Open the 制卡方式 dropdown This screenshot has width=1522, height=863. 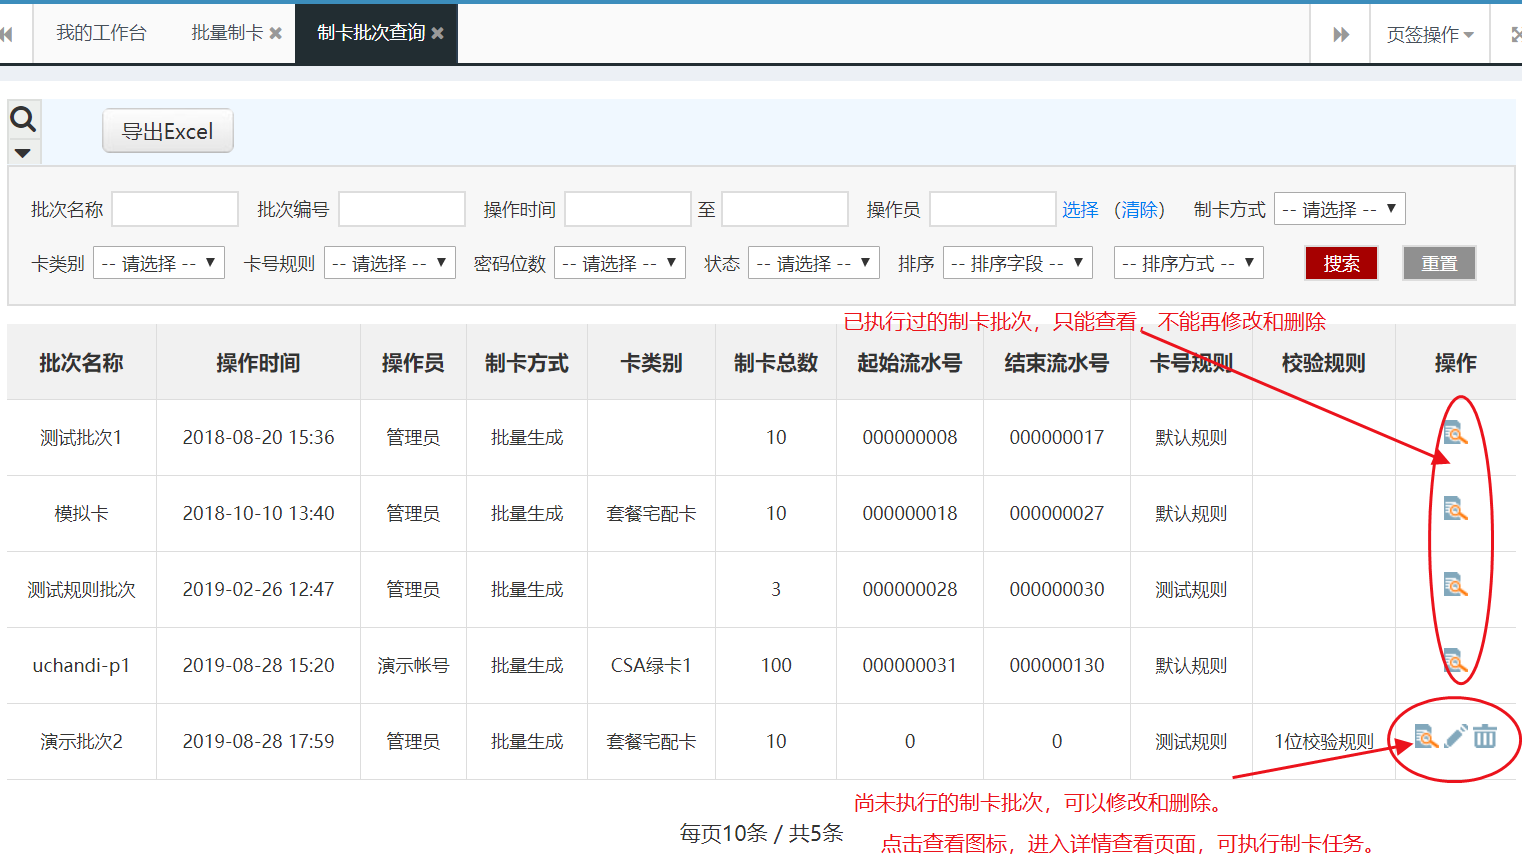(1340, 209)
